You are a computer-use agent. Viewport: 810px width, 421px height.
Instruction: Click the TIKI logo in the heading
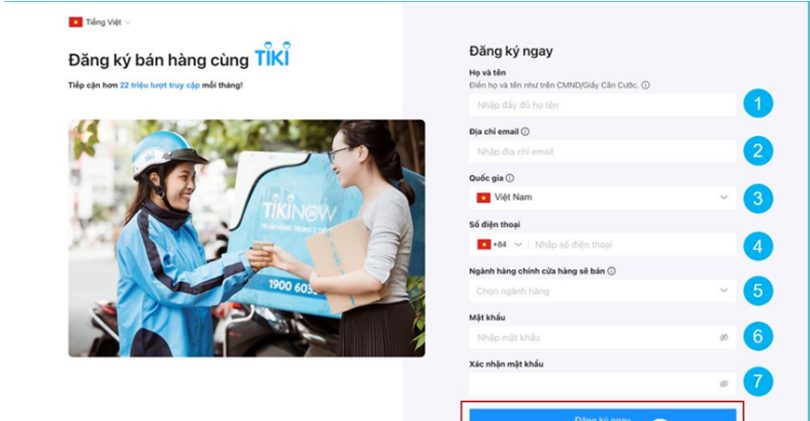tap(272, 55)
